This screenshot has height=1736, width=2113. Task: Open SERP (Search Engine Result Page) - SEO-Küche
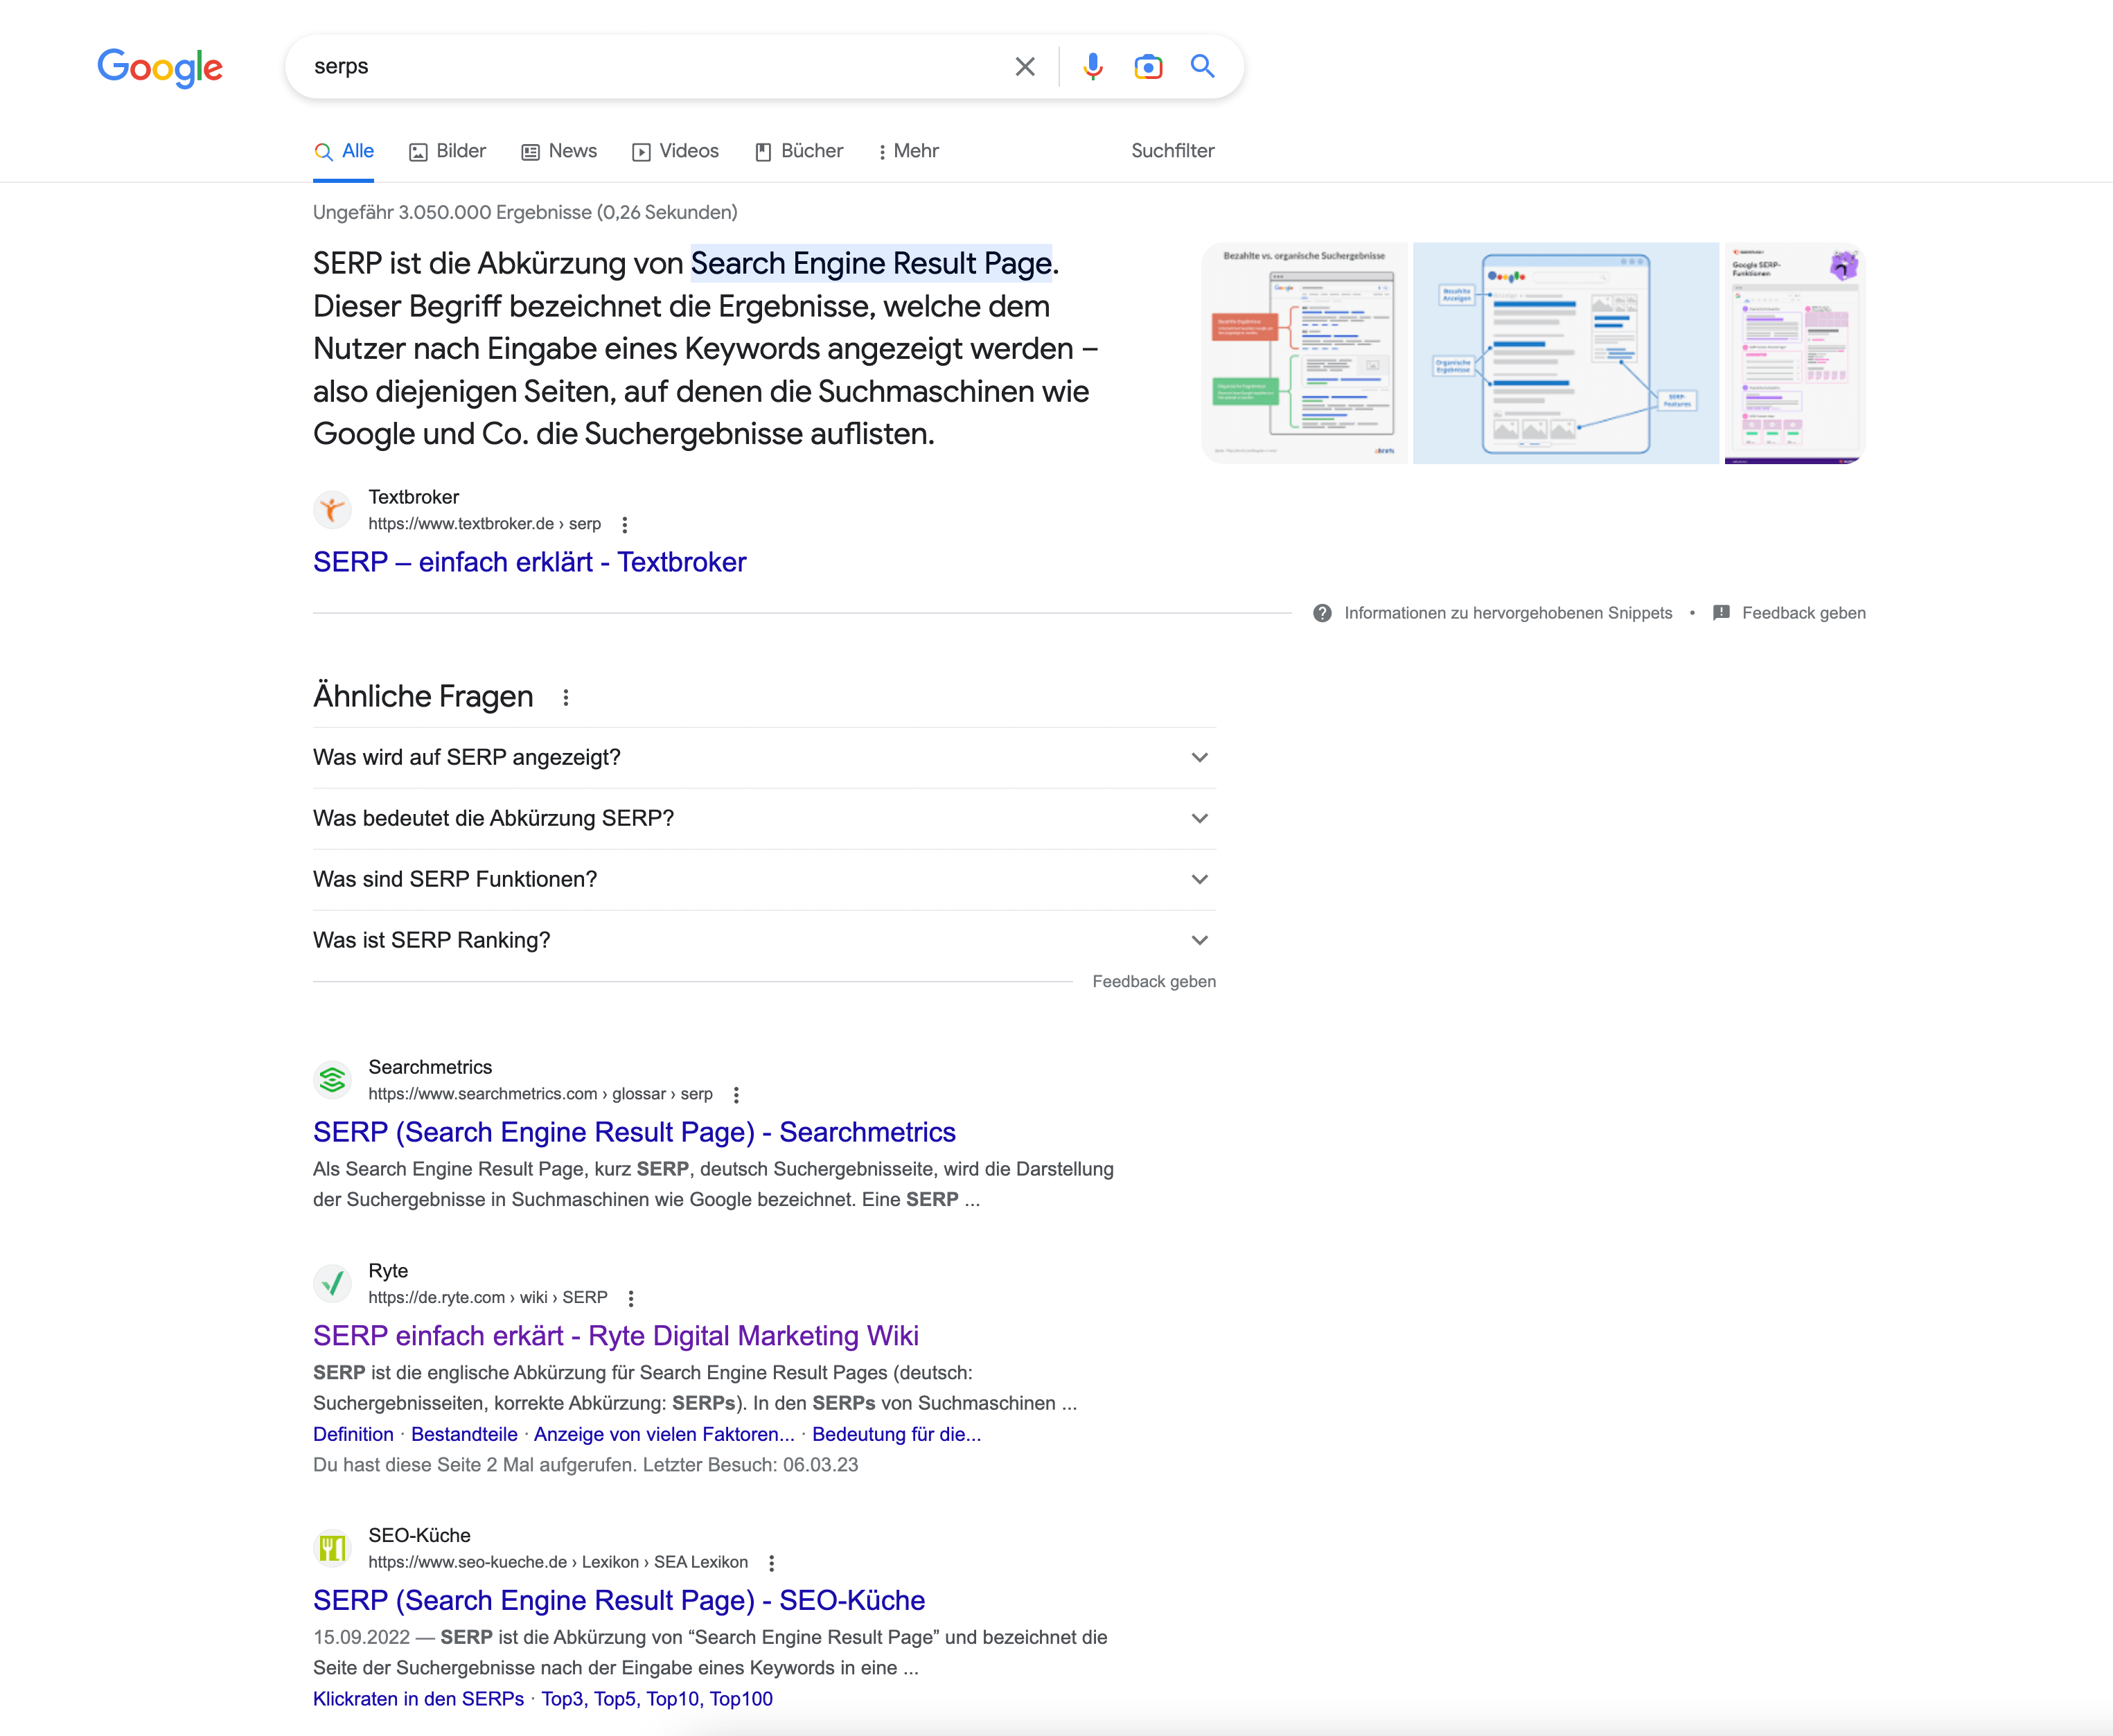619,1600
